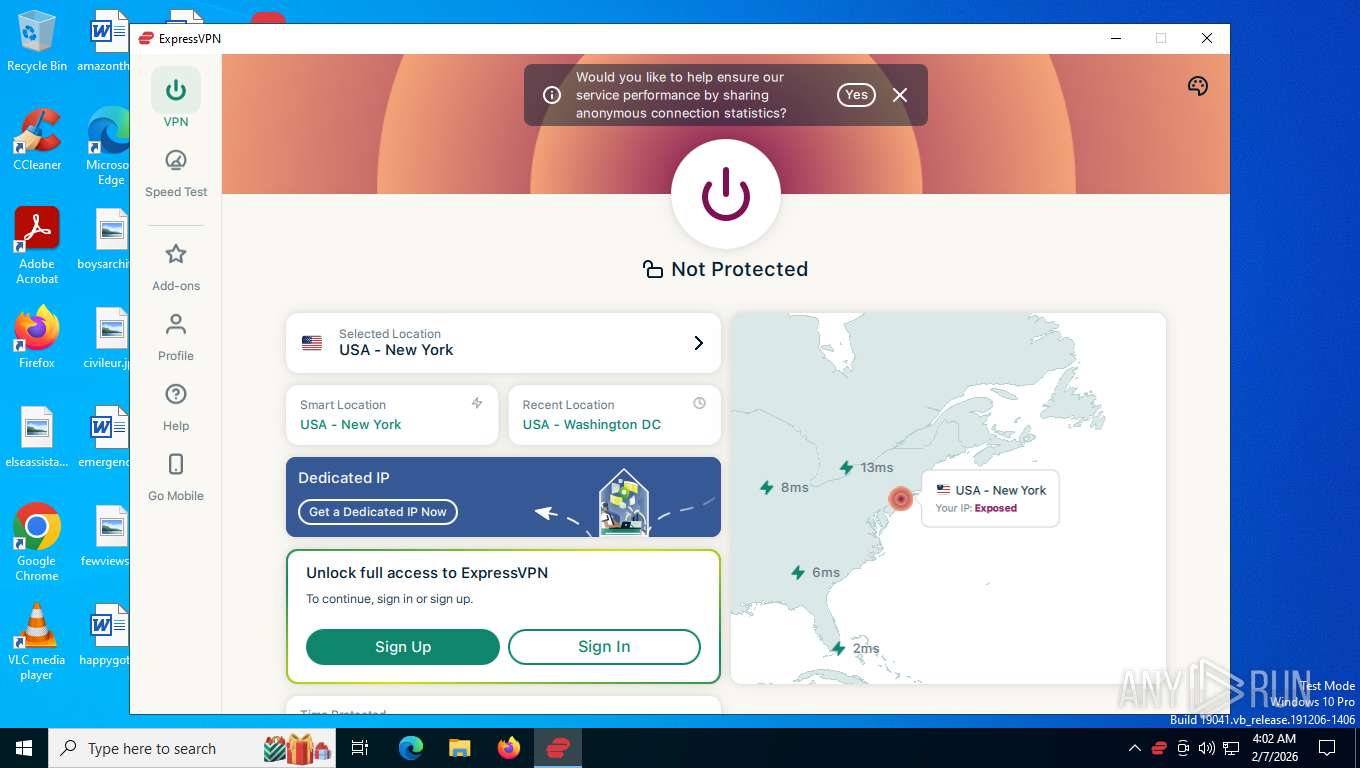Open CCleaner desktop shortcut
The height and width of the screenshot is (768, 1360).
[x=37, y=140]
